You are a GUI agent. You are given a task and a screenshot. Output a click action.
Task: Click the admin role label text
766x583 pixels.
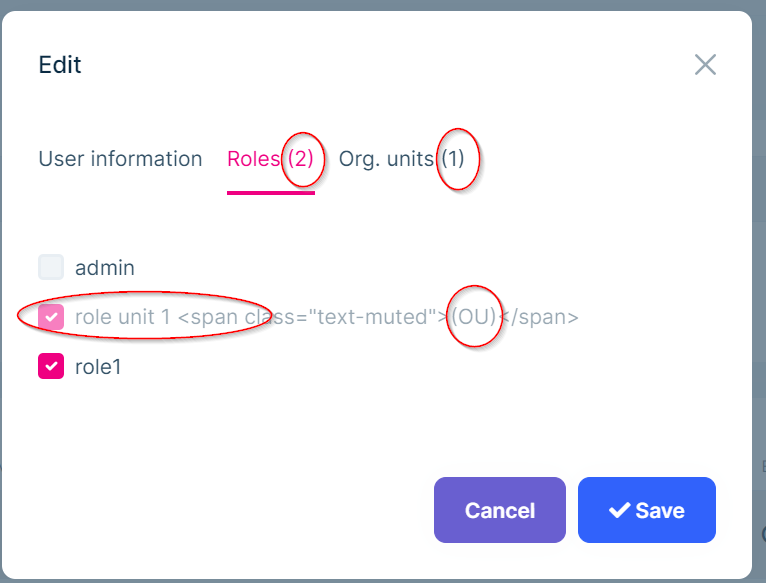pyautogui.click(x=105, y=268)
